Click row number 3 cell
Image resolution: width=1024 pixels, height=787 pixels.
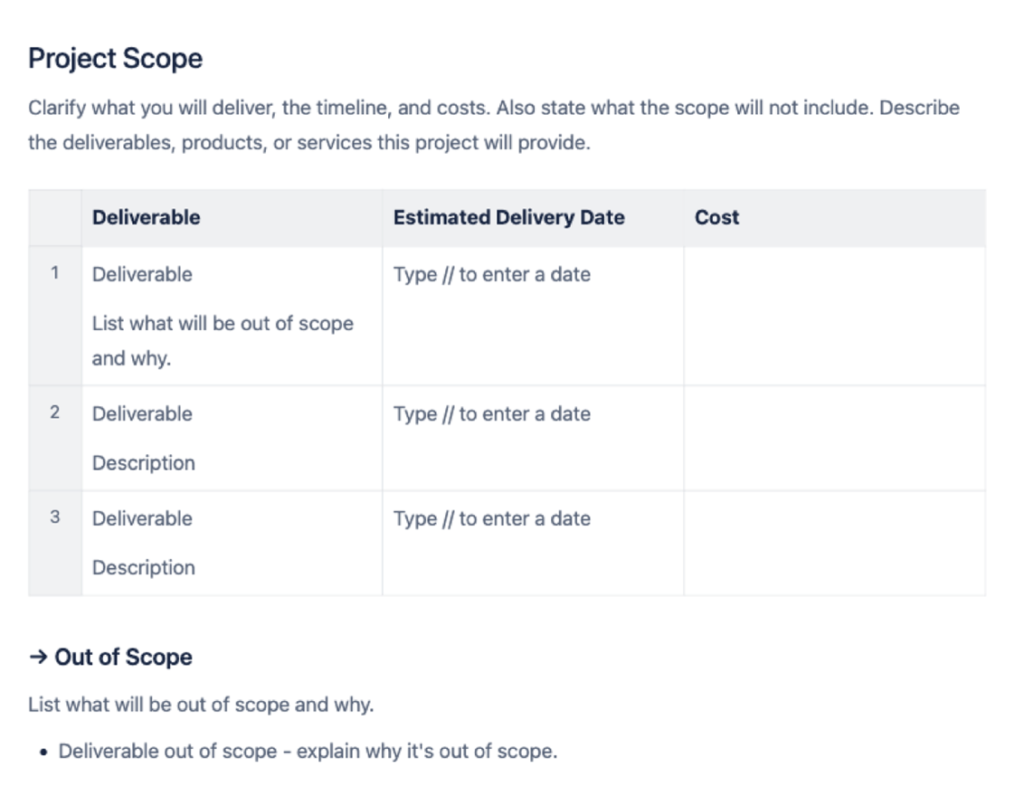coord(55,517)
